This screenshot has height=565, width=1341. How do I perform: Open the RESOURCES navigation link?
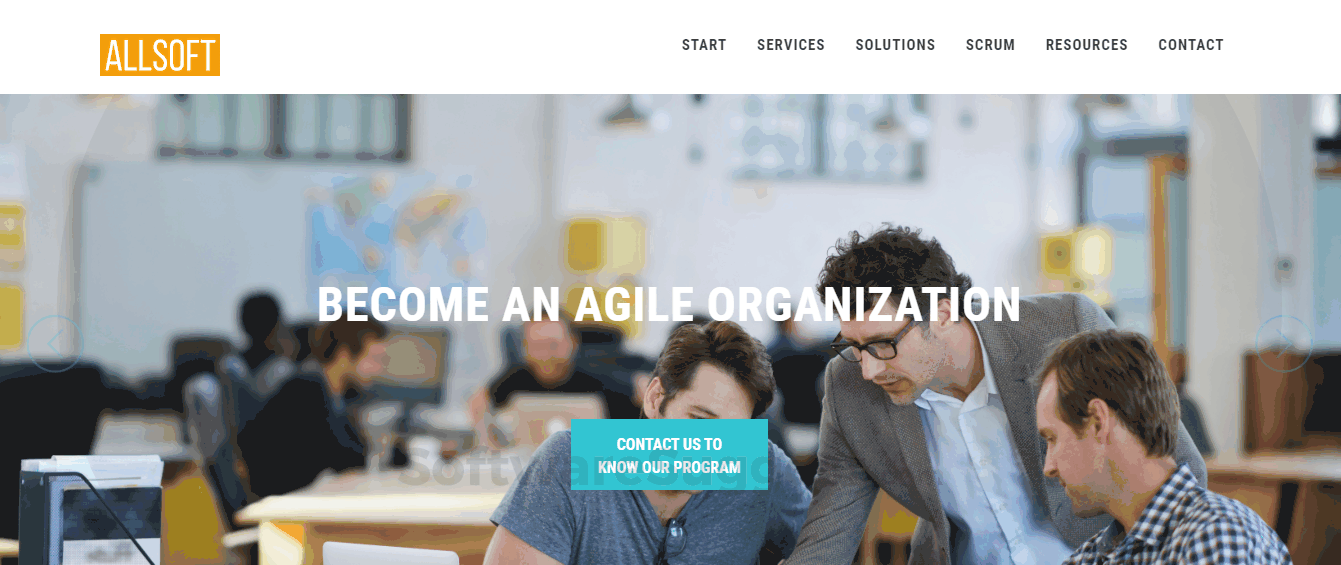[1087, 45]
